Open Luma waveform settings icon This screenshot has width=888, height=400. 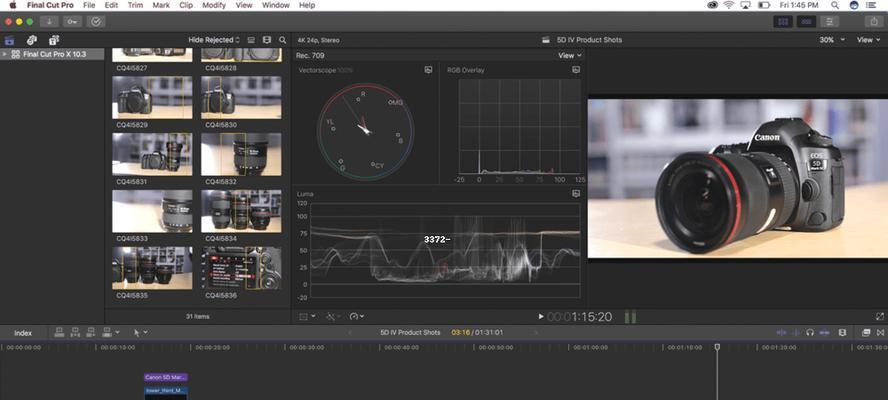click(x=576, y=194)
